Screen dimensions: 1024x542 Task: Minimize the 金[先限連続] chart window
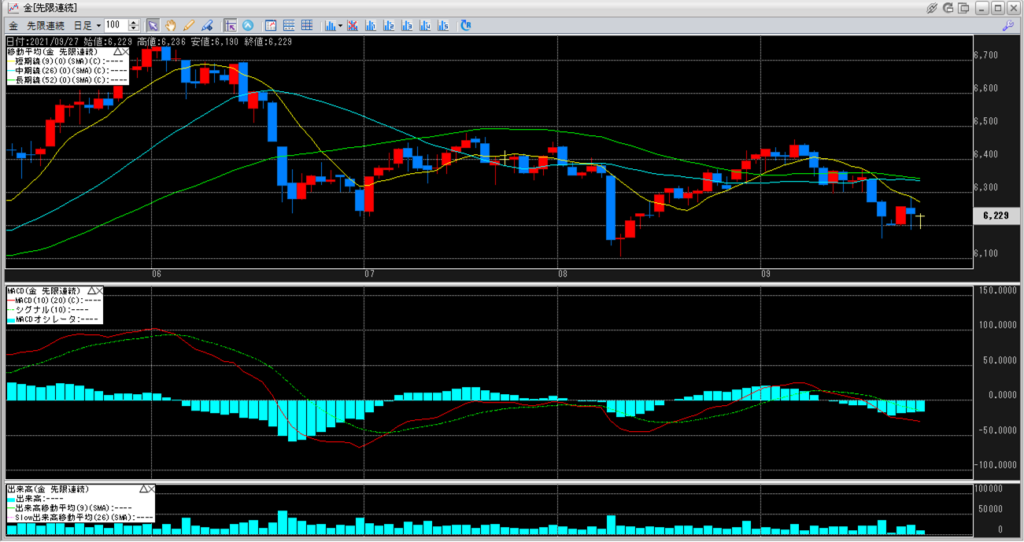(x=982, y=8)
